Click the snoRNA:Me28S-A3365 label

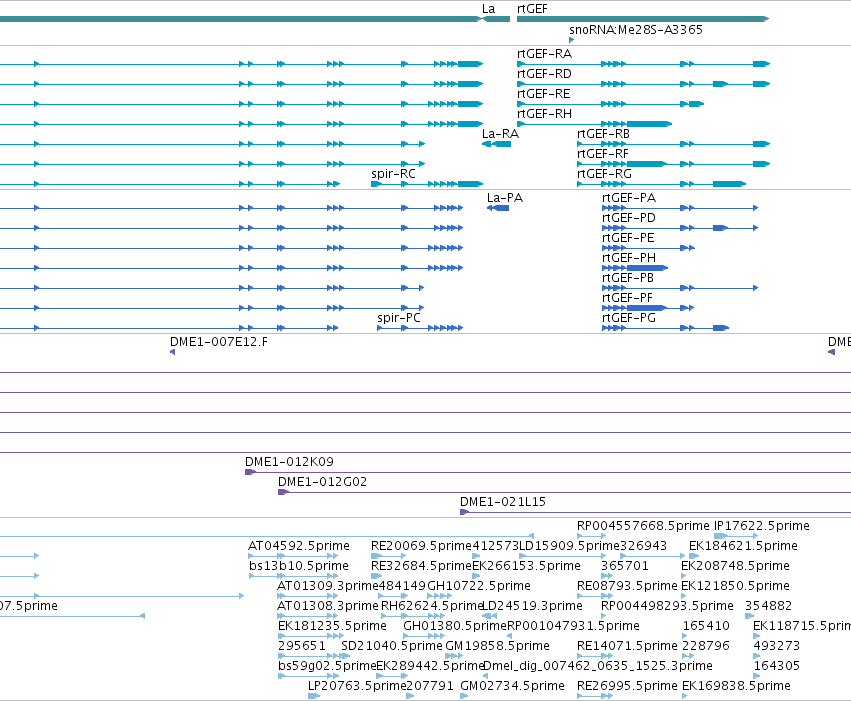pos(636,29)
